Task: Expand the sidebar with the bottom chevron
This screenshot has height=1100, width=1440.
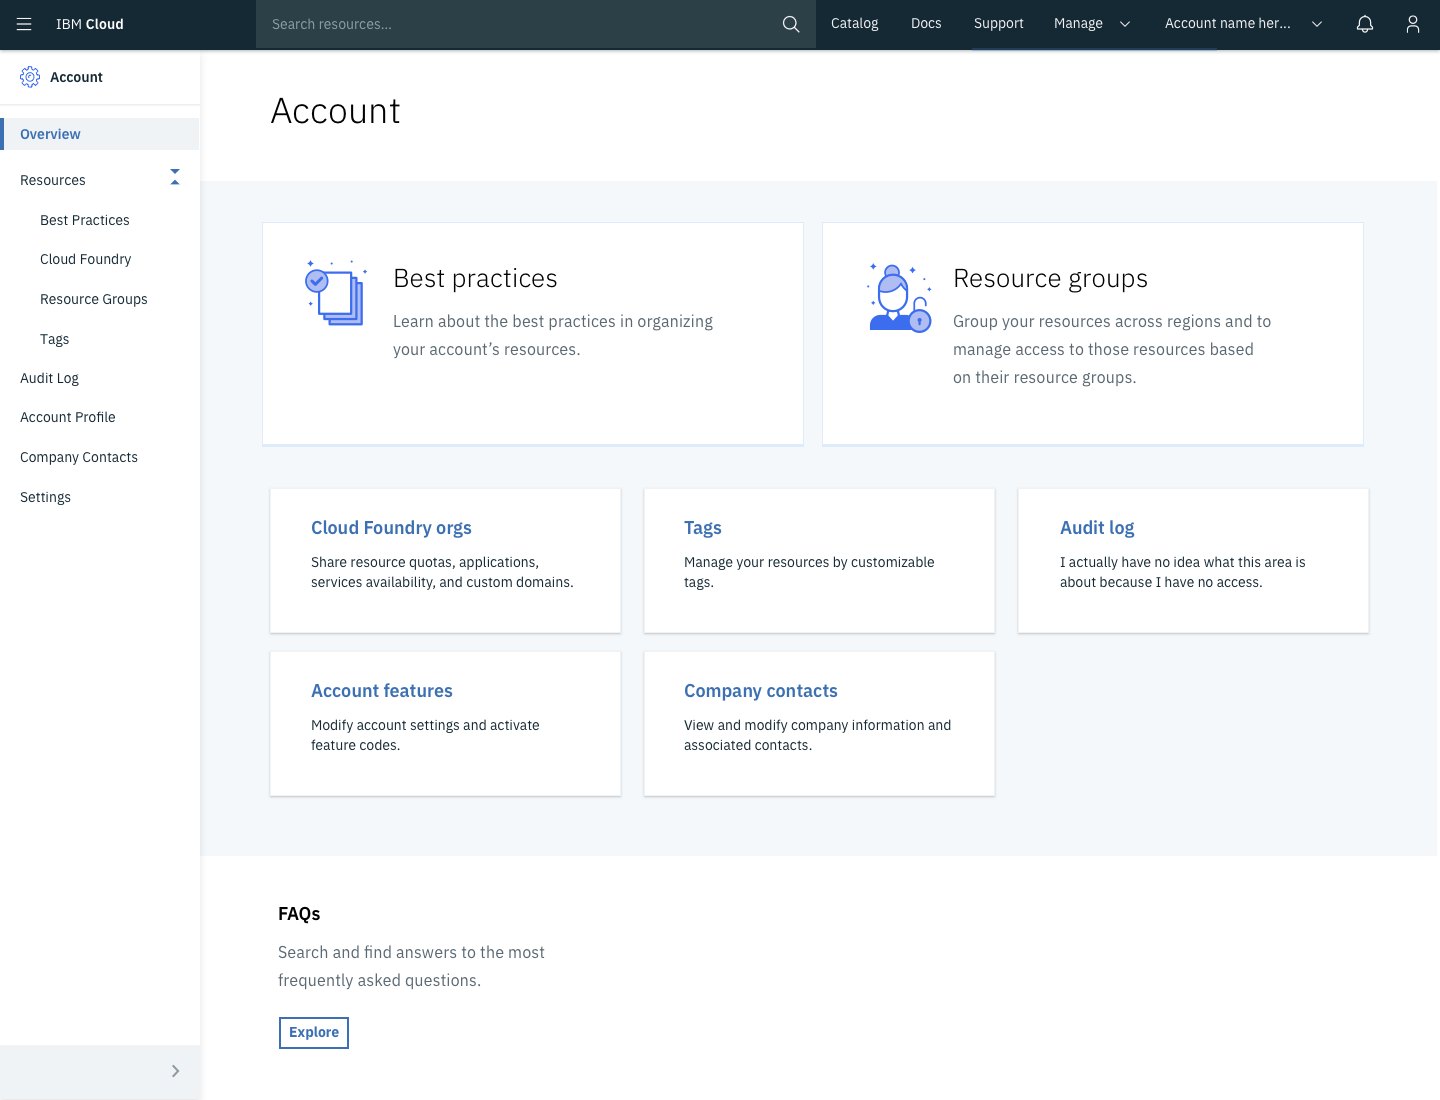Action: point(176,1071)
